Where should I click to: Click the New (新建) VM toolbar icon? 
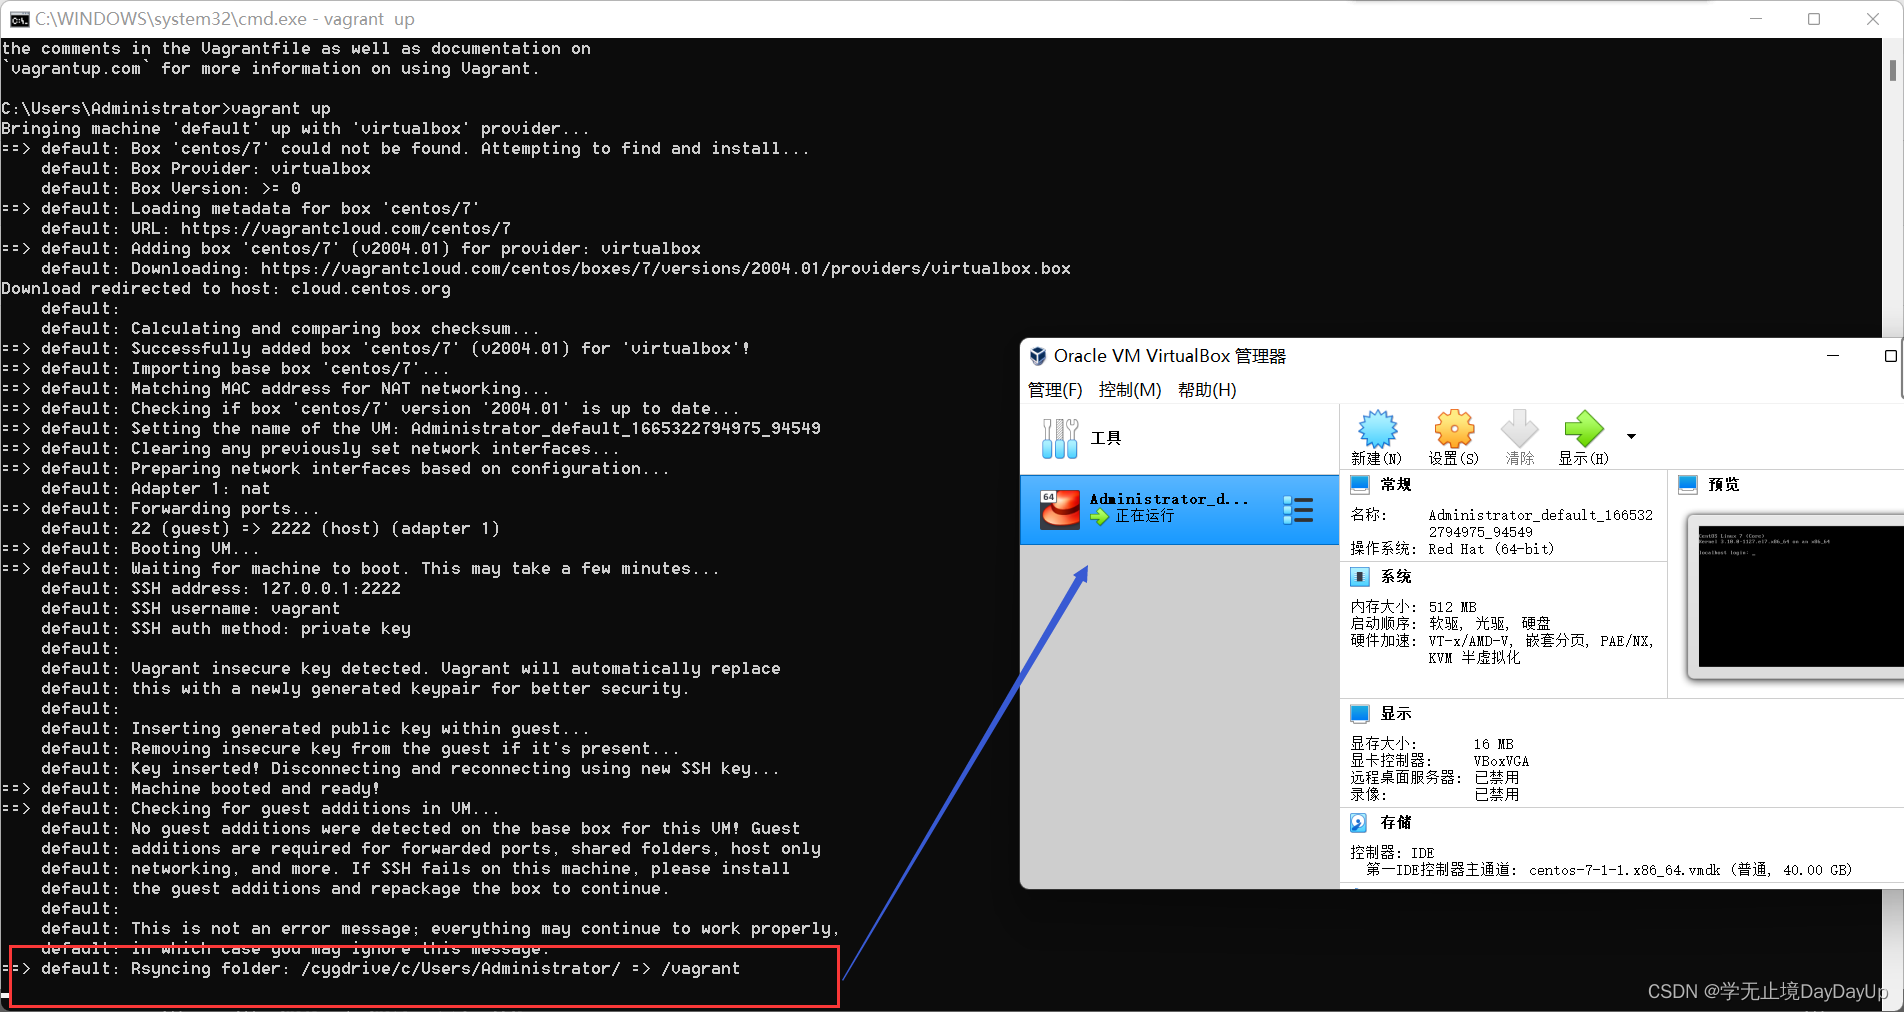tap(1377, 430)
